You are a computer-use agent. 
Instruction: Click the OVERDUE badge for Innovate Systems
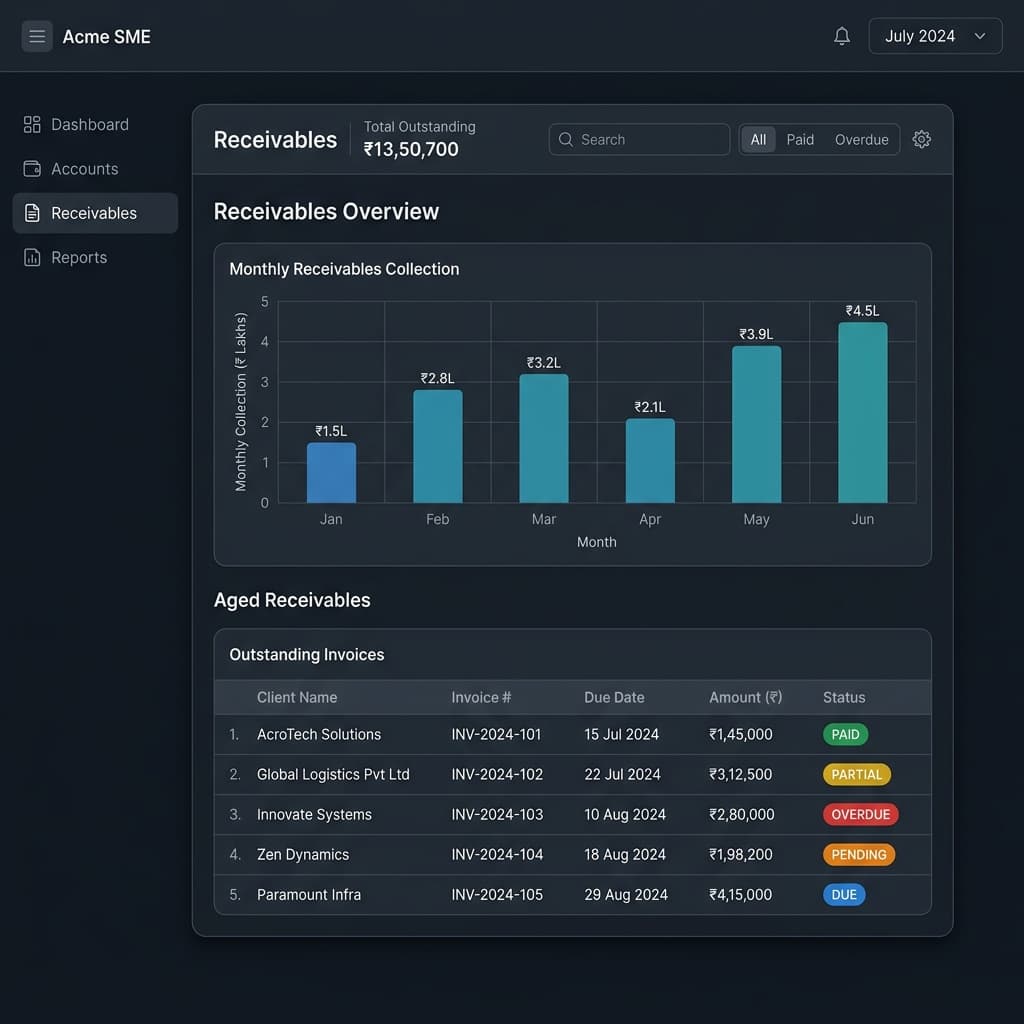click(x=861, y=814)
